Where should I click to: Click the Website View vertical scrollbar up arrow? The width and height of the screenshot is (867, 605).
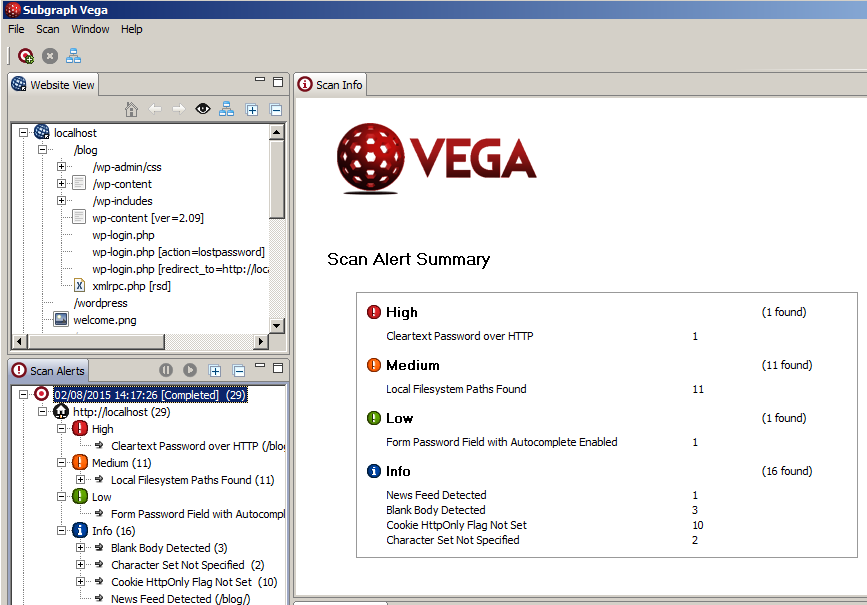pyautogui.click(x=277, y=132)
